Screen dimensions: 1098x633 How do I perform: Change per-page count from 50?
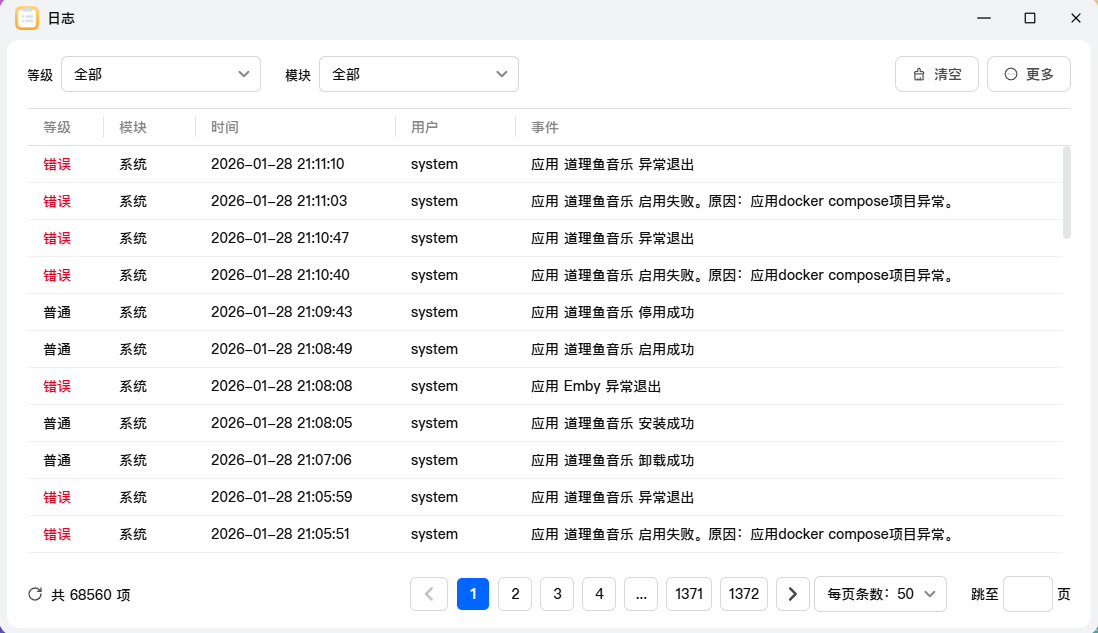coord(880,593)
